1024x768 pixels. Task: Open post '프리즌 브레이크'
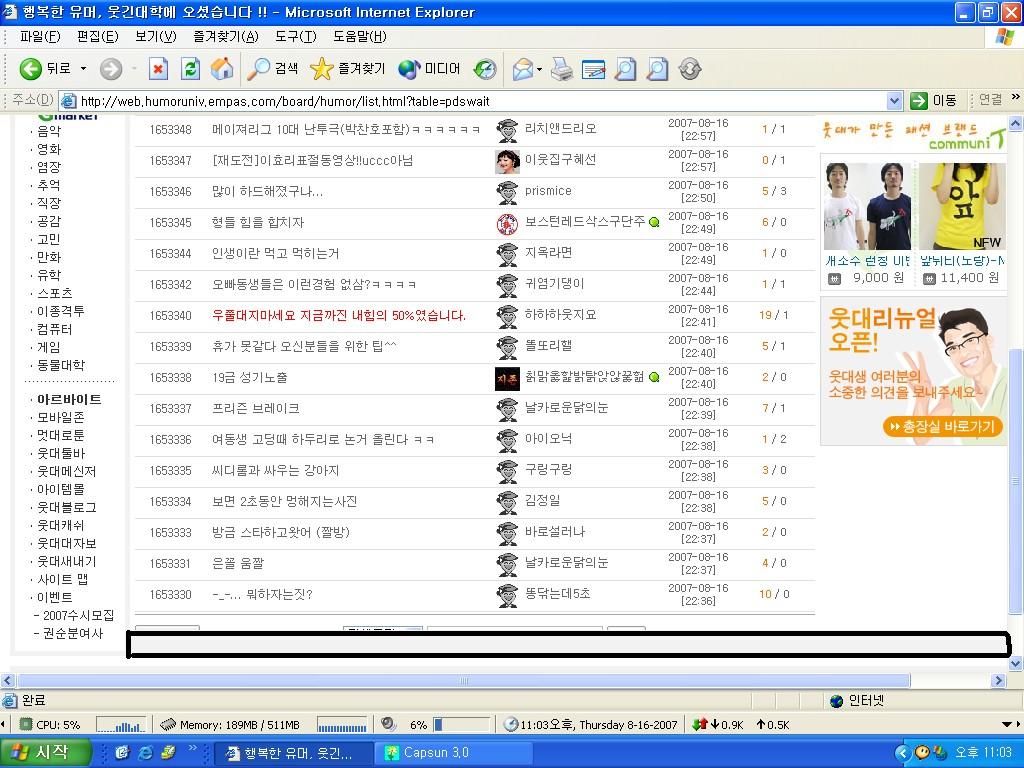tap(255, 409)
